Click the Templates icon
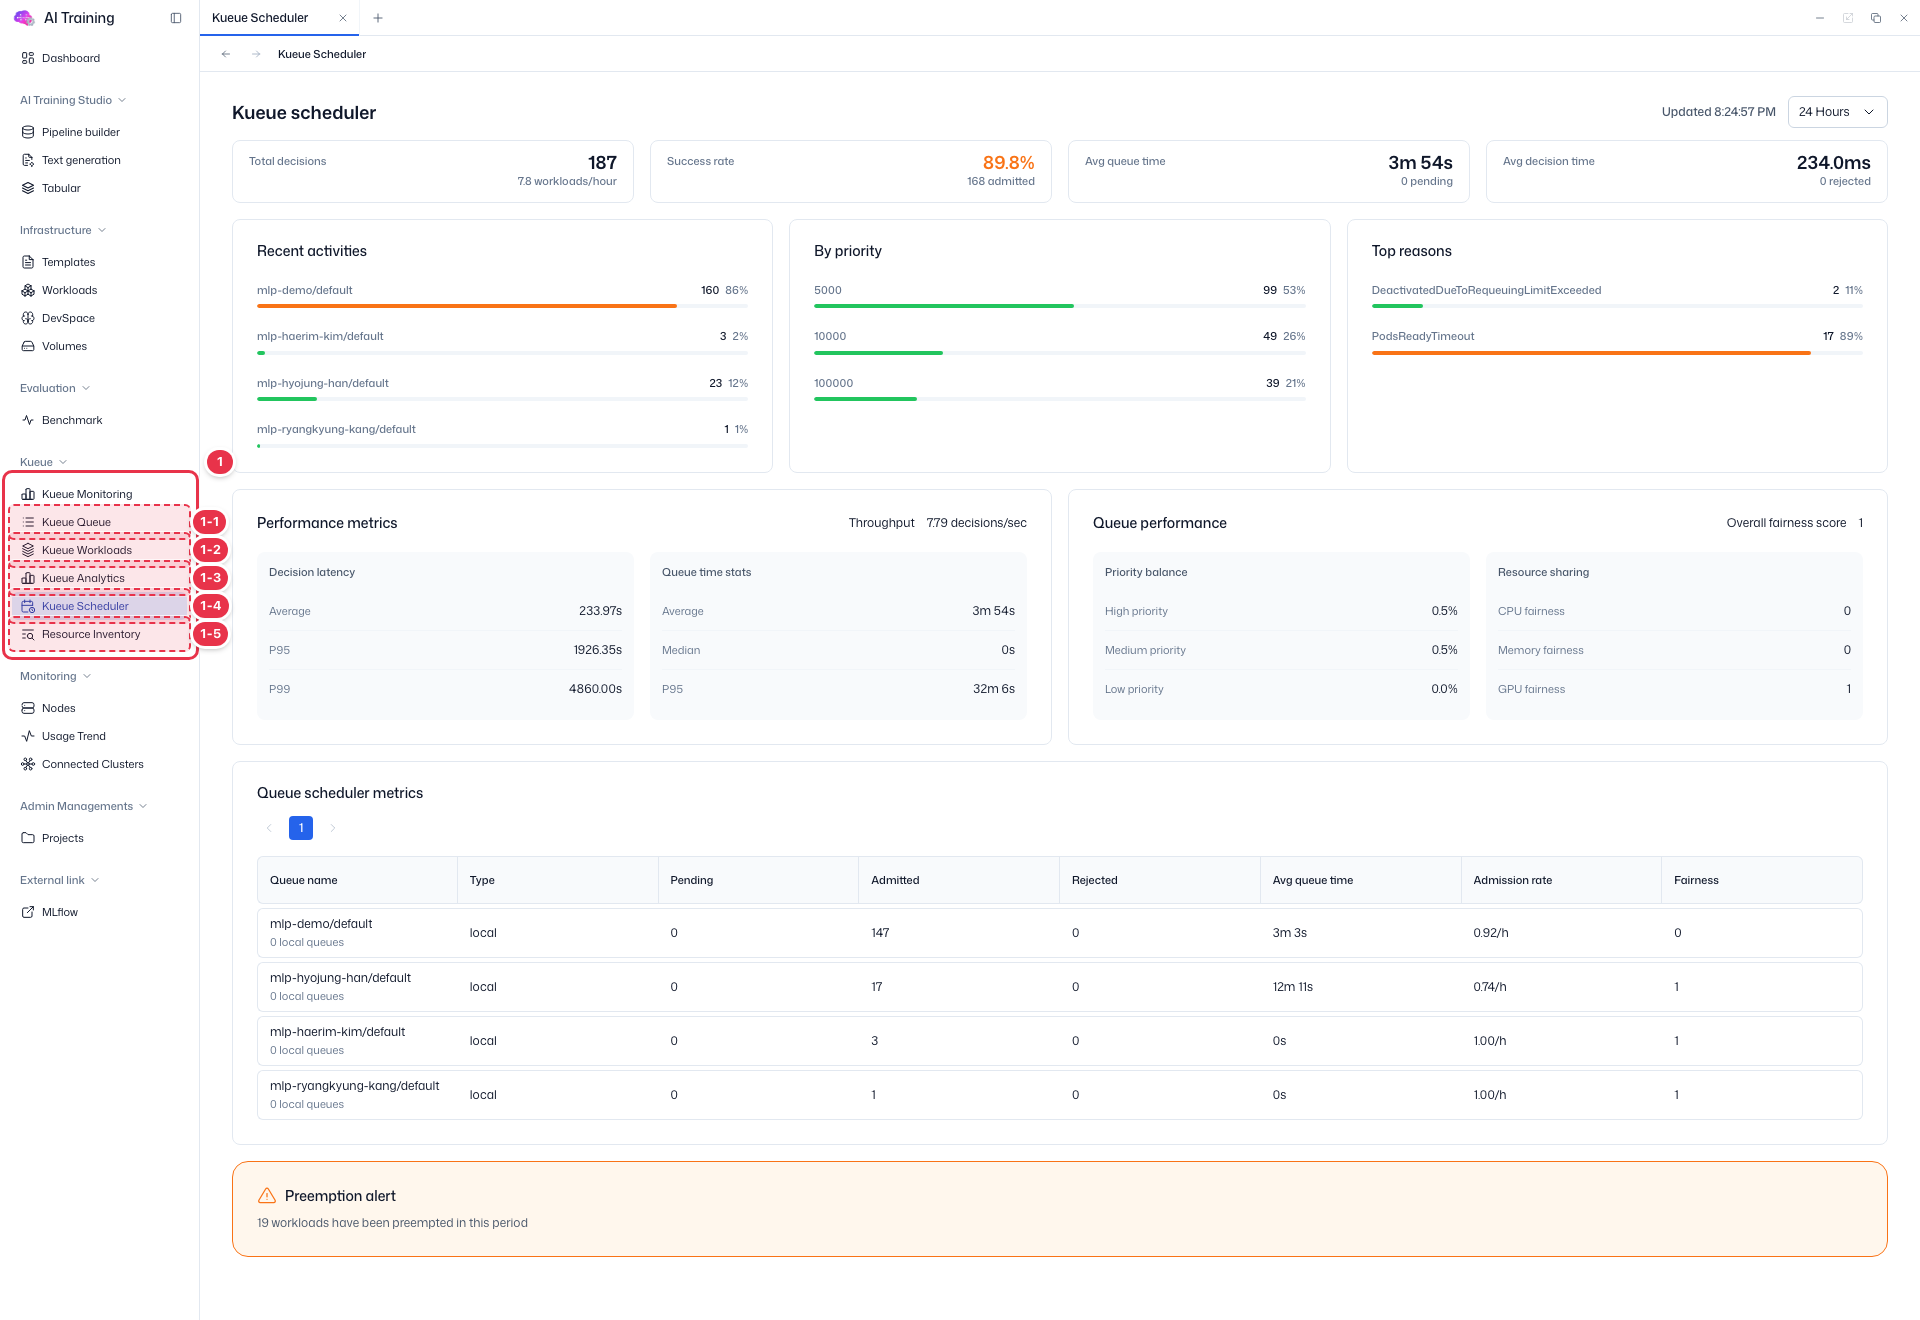 click(28, 262)
